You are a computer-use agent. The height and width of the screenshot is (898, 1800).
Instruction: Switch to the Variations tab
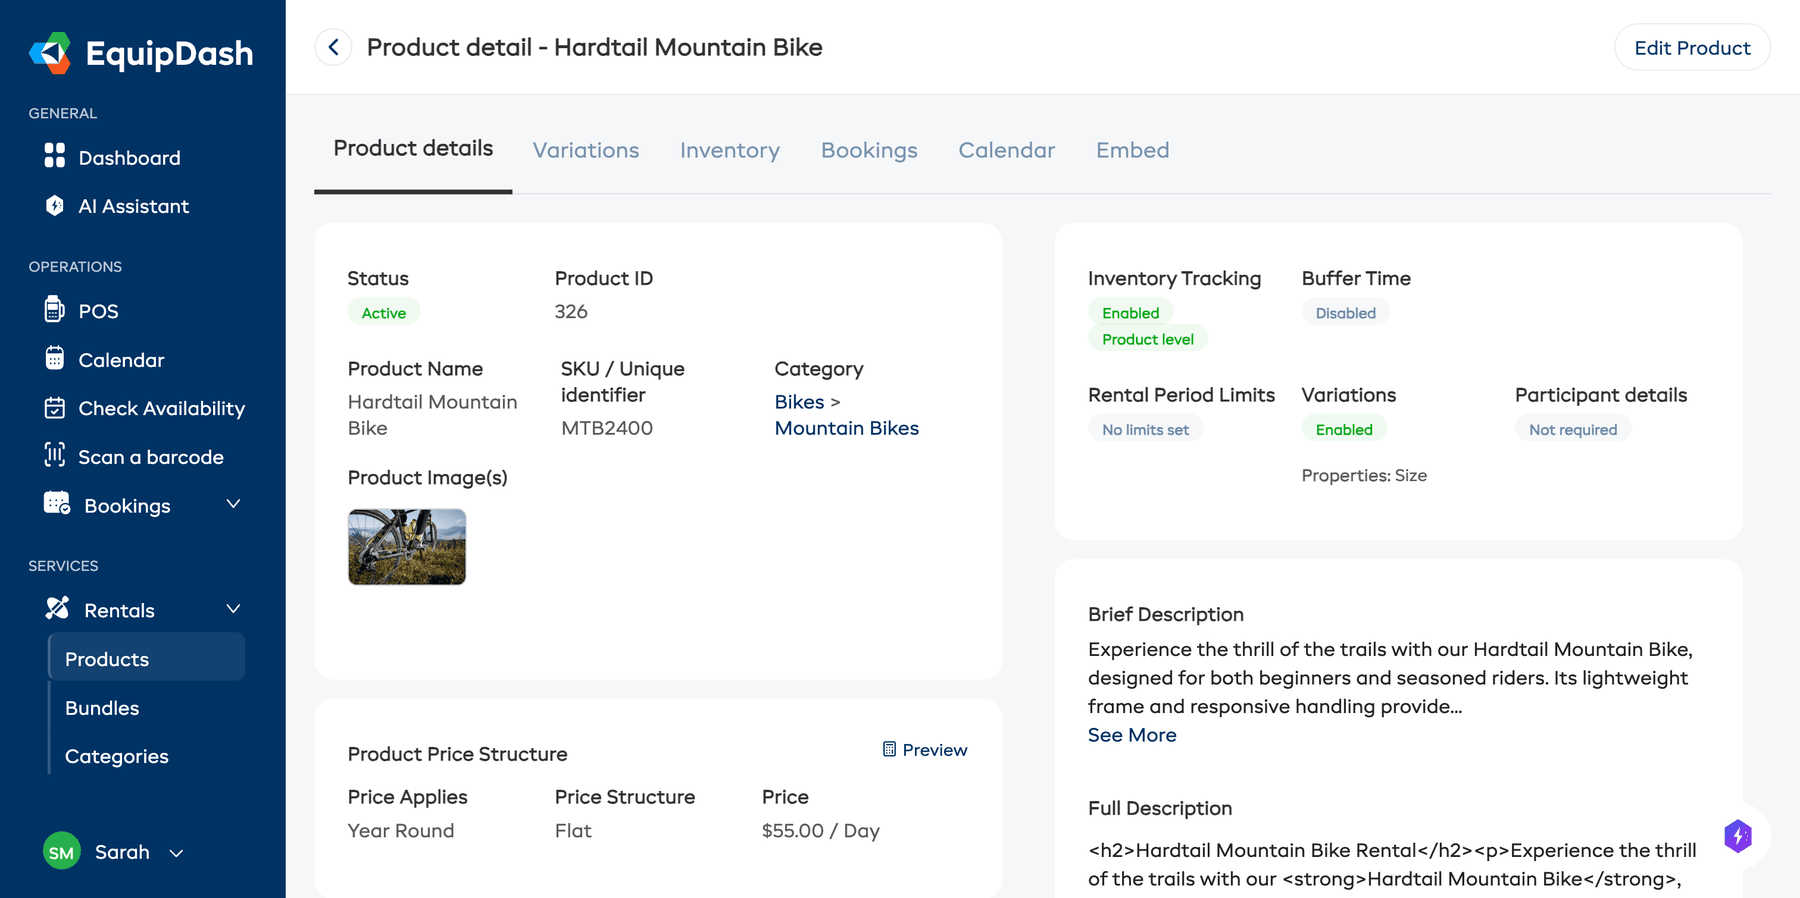586,150
